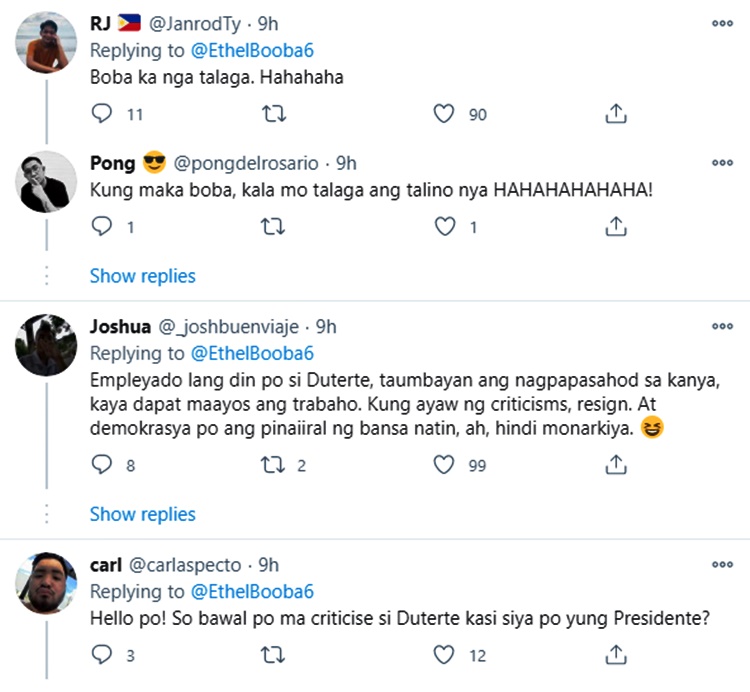Reply to Joshua's tweet
The image size is (750, 692).
(x=102, y=465)
